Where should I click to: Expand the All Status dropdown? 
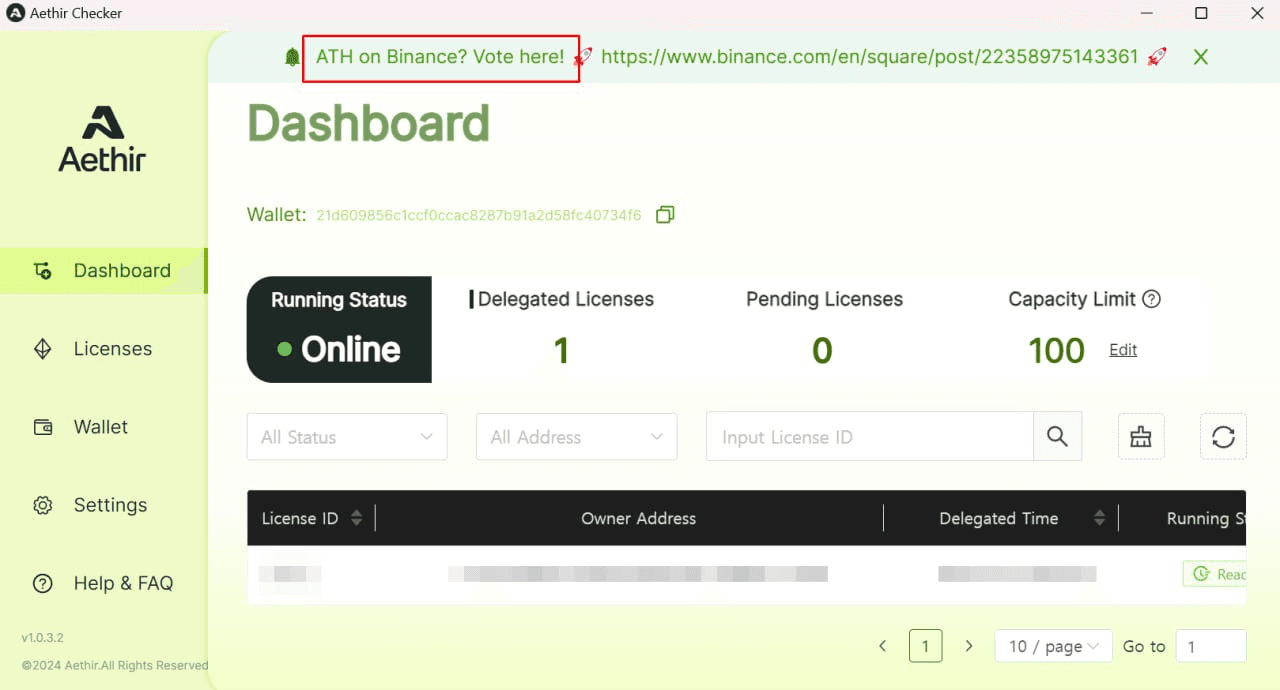pos(347,437)
